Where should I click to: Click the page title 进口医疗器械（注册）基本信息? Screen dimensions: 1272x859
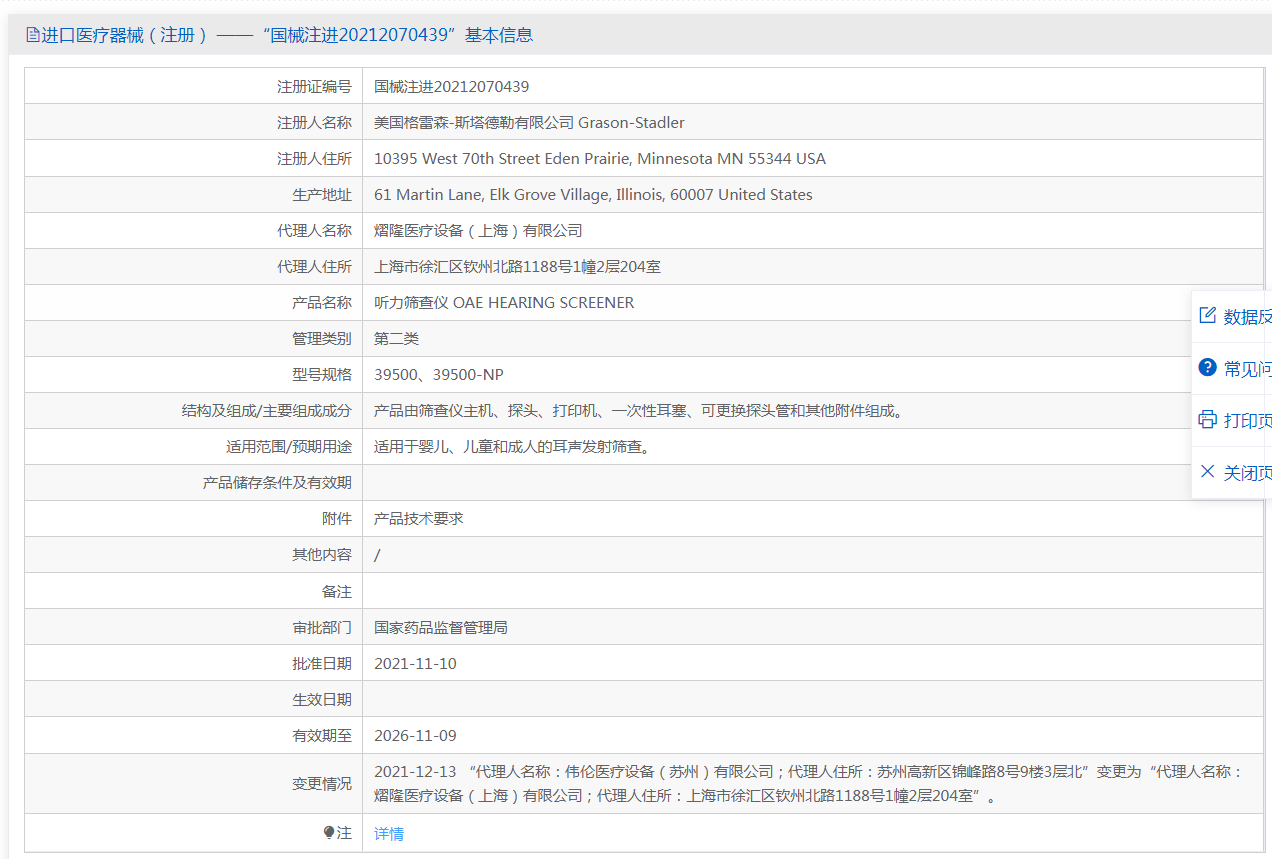[x=287, y=35]
